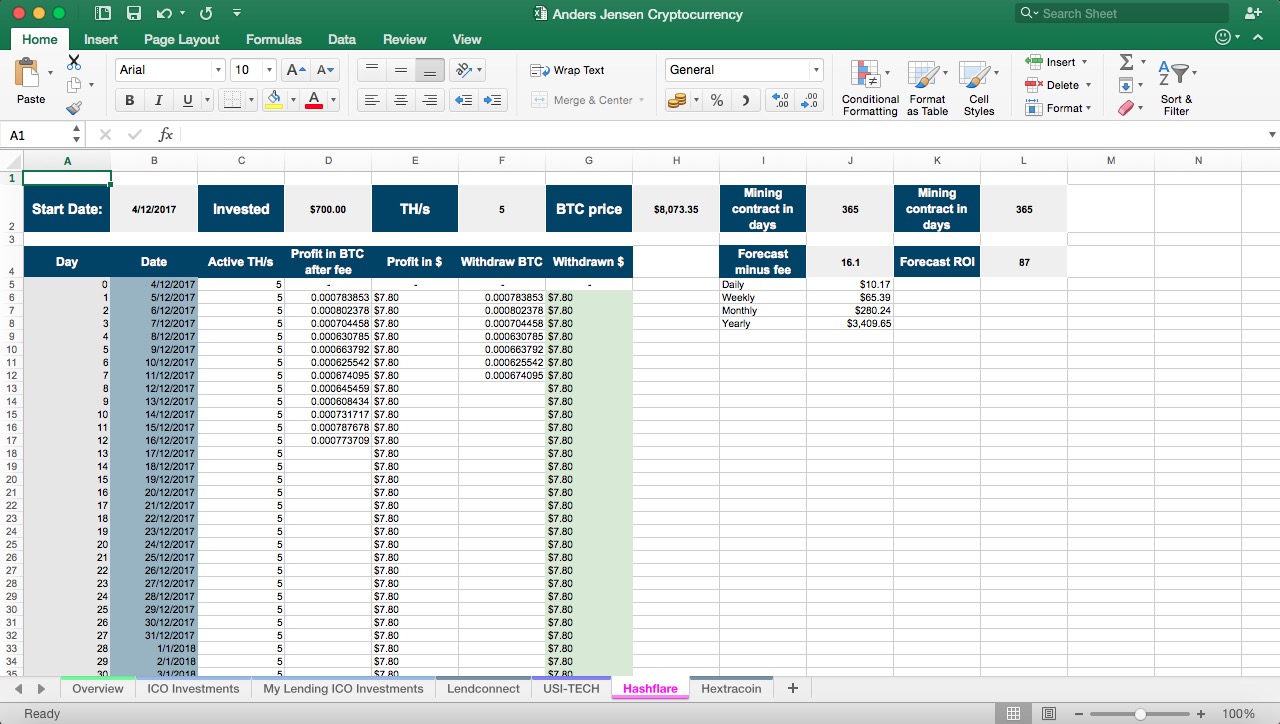This screenshot has height=724, width=1280.
Task: Switch to the Insert ribbon tab
Action: click(x=101, y=39)
